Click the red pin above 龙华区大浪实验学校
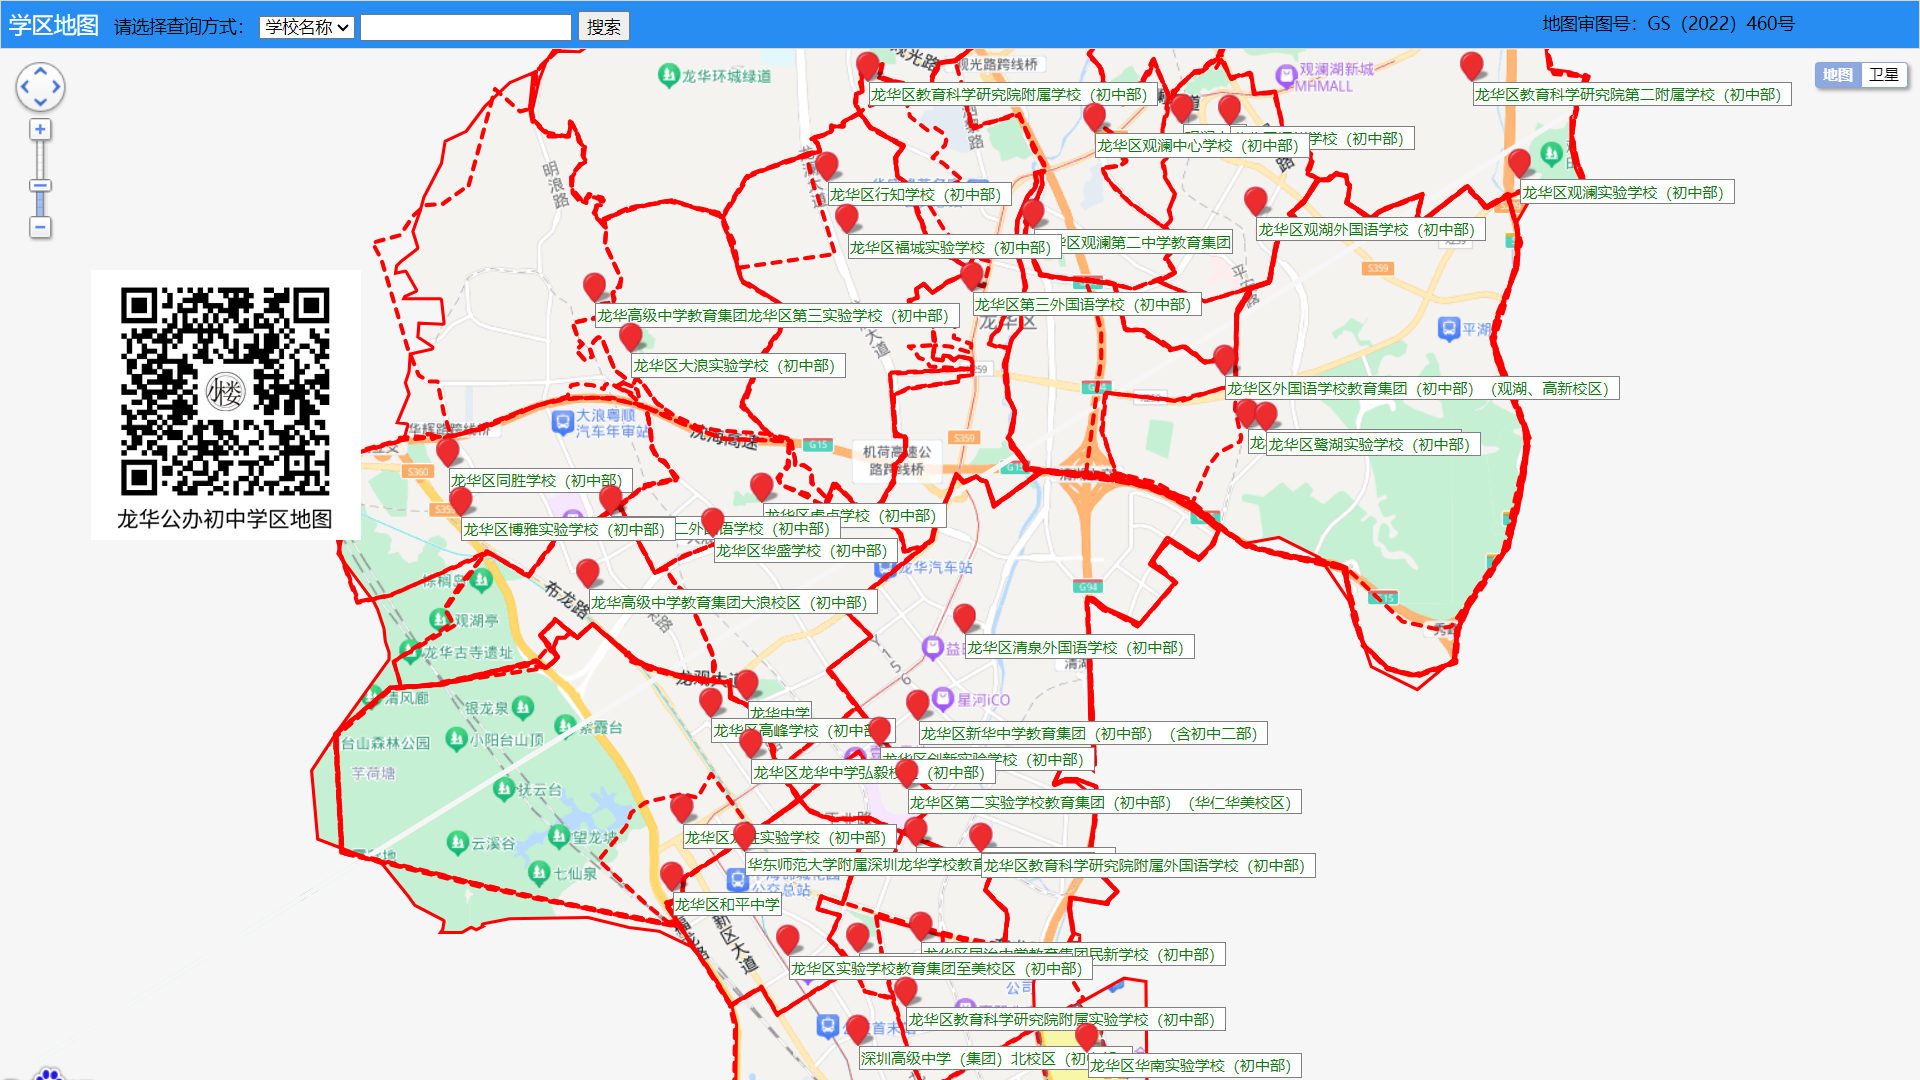 pos(631,337)
